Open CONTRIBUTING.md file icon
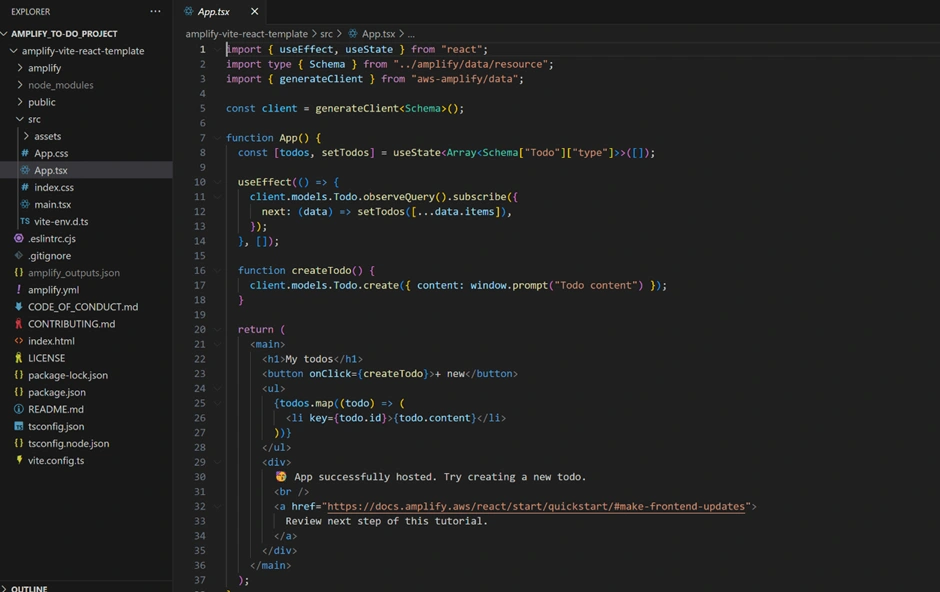 click(x=19, y=324)
